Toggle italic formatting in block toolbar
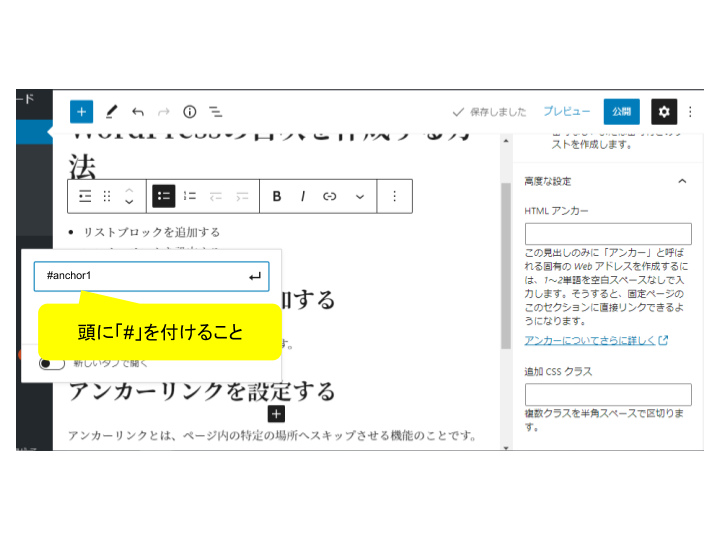 click(x=303, y=196)
